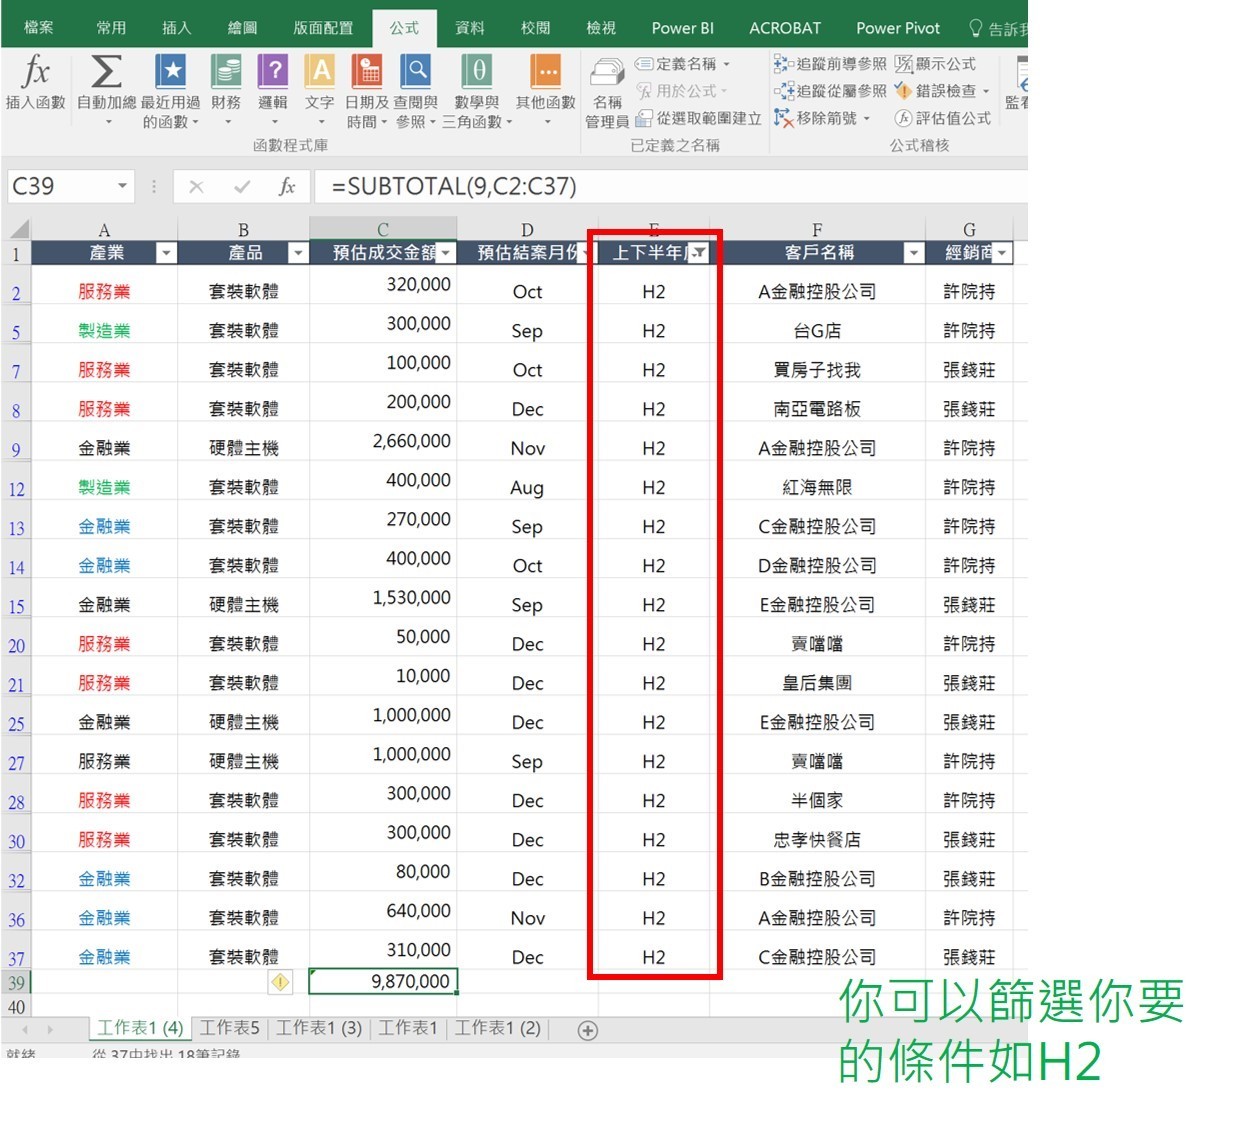Switch to sheet tab 工作表1 (2)
The image size is (1235, 1121).
pos(497,1028)
